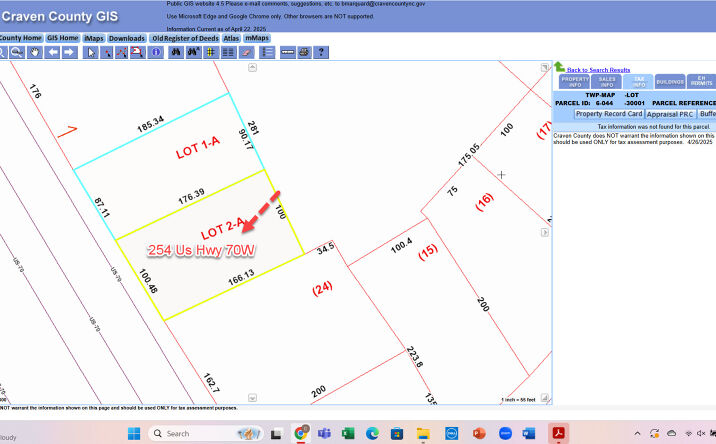Pan map up with top arrow

(x=253, y=68)
